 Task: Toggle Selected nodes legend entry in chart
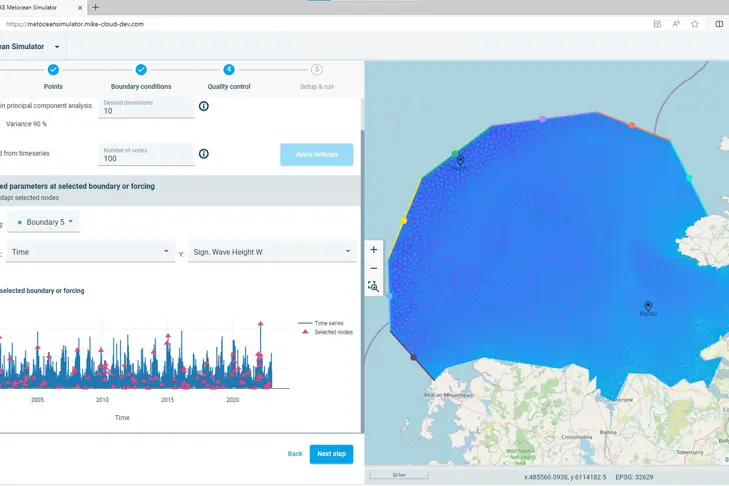(325, 332)
